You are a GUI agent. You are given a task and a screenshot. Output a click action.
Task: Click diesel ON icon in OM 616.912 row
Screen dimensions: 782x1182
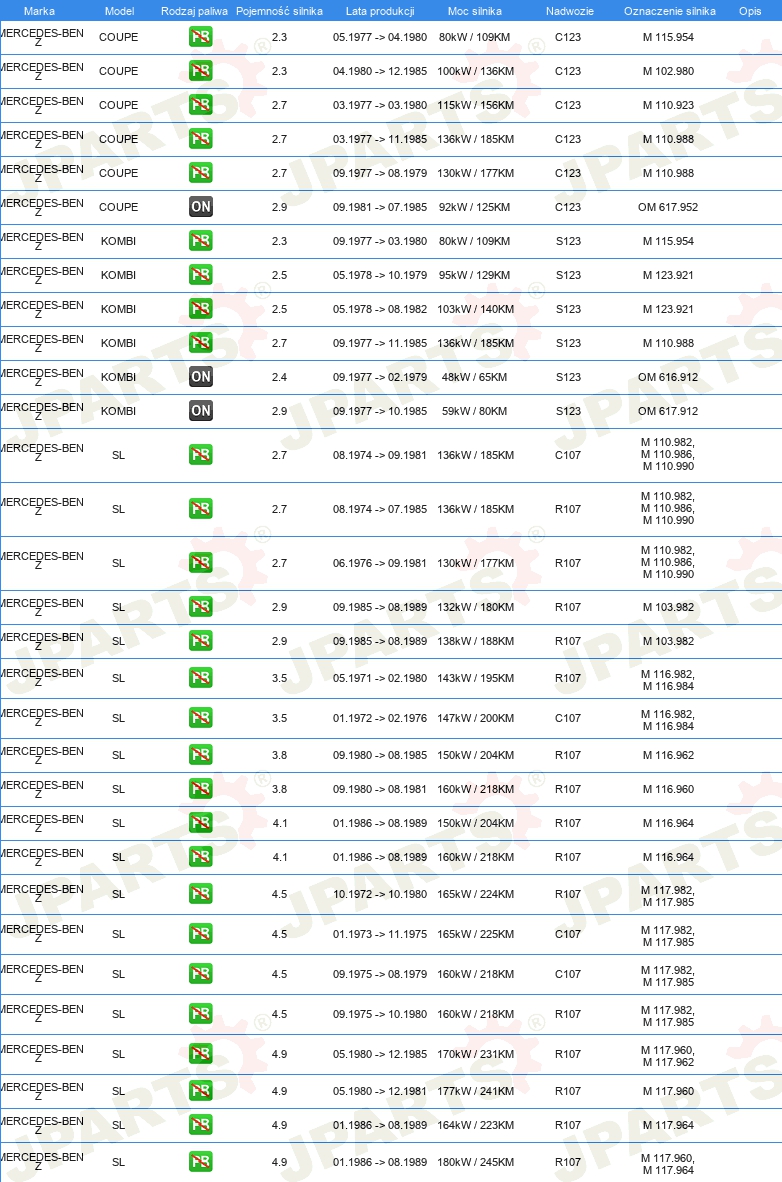(x=201, y=376)
